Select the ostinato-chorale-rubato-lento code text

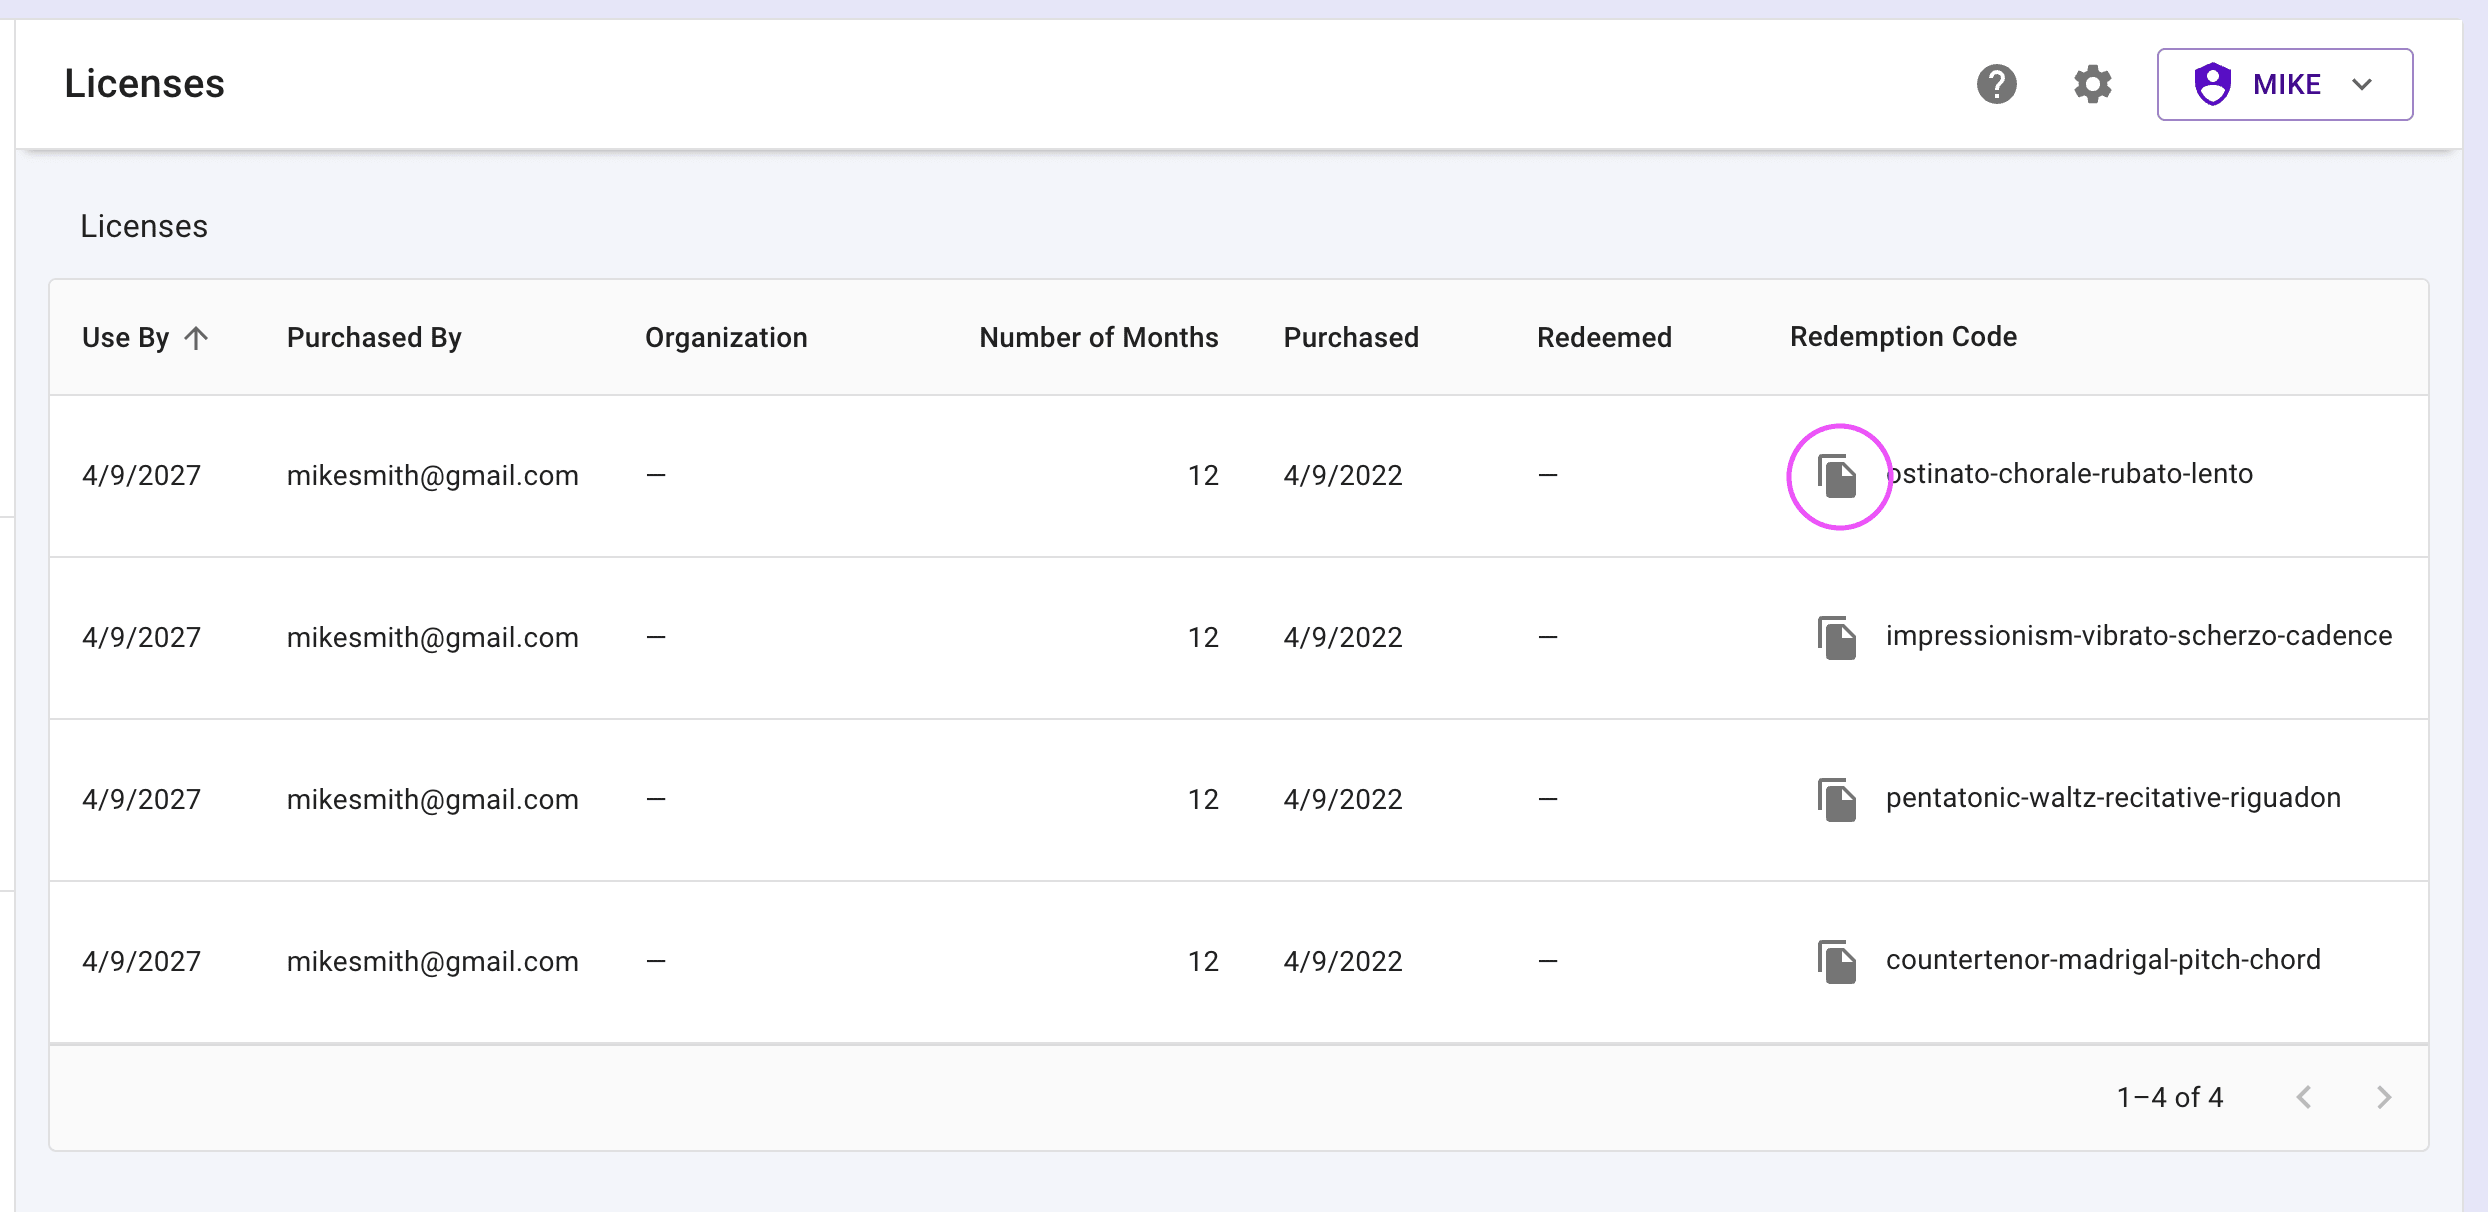(2070, 474)
